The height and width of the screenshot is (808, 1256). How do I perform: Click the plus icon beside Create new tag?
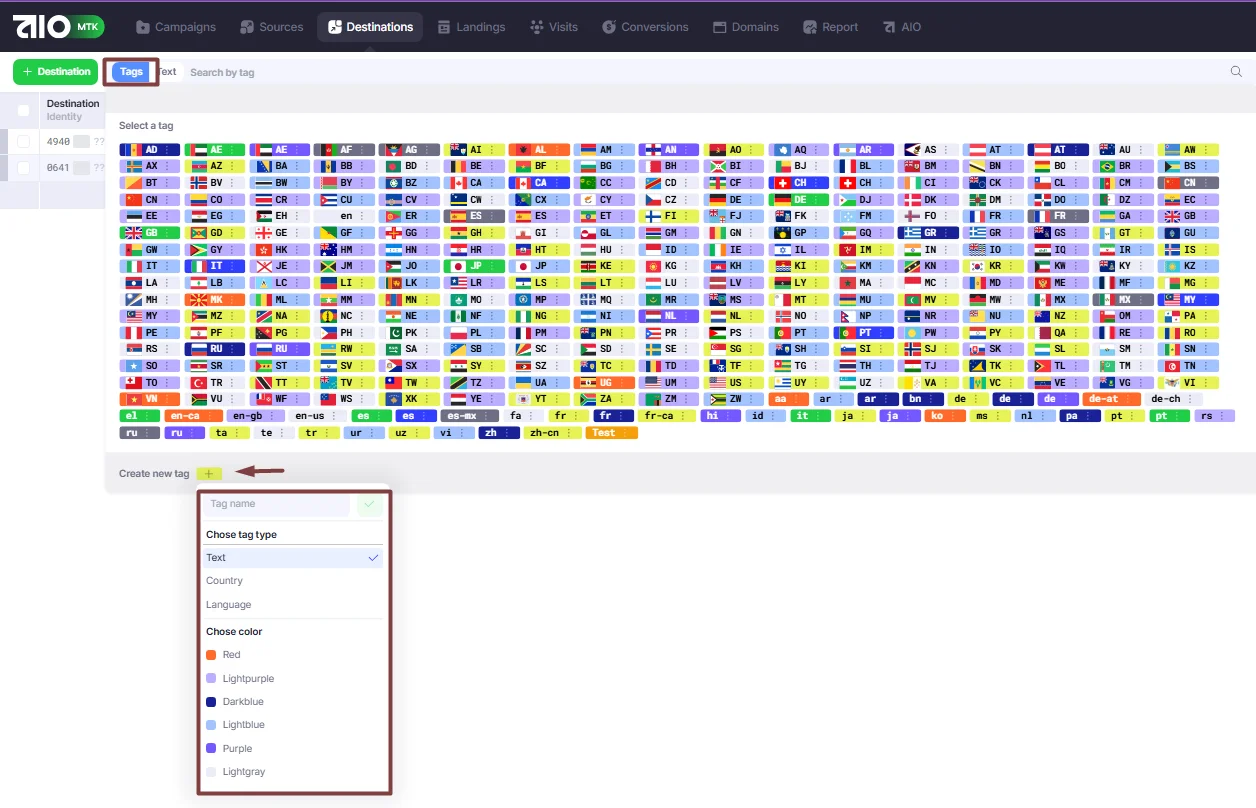coord(209,473)
